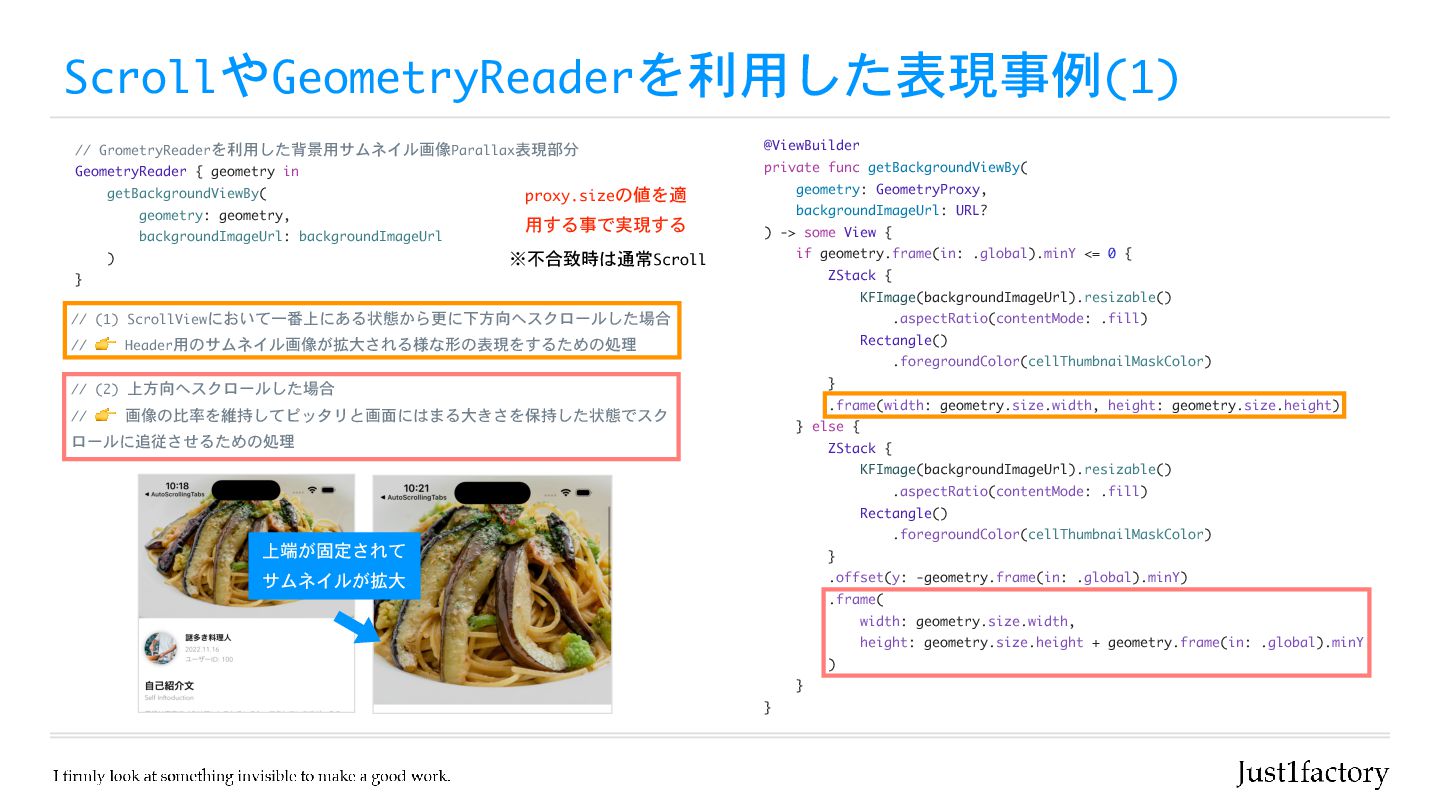This screenshot has width=1440, height=810.
Task: Click the red proxy.sizeの値を適用 note
Action: [x=606, y=210]
